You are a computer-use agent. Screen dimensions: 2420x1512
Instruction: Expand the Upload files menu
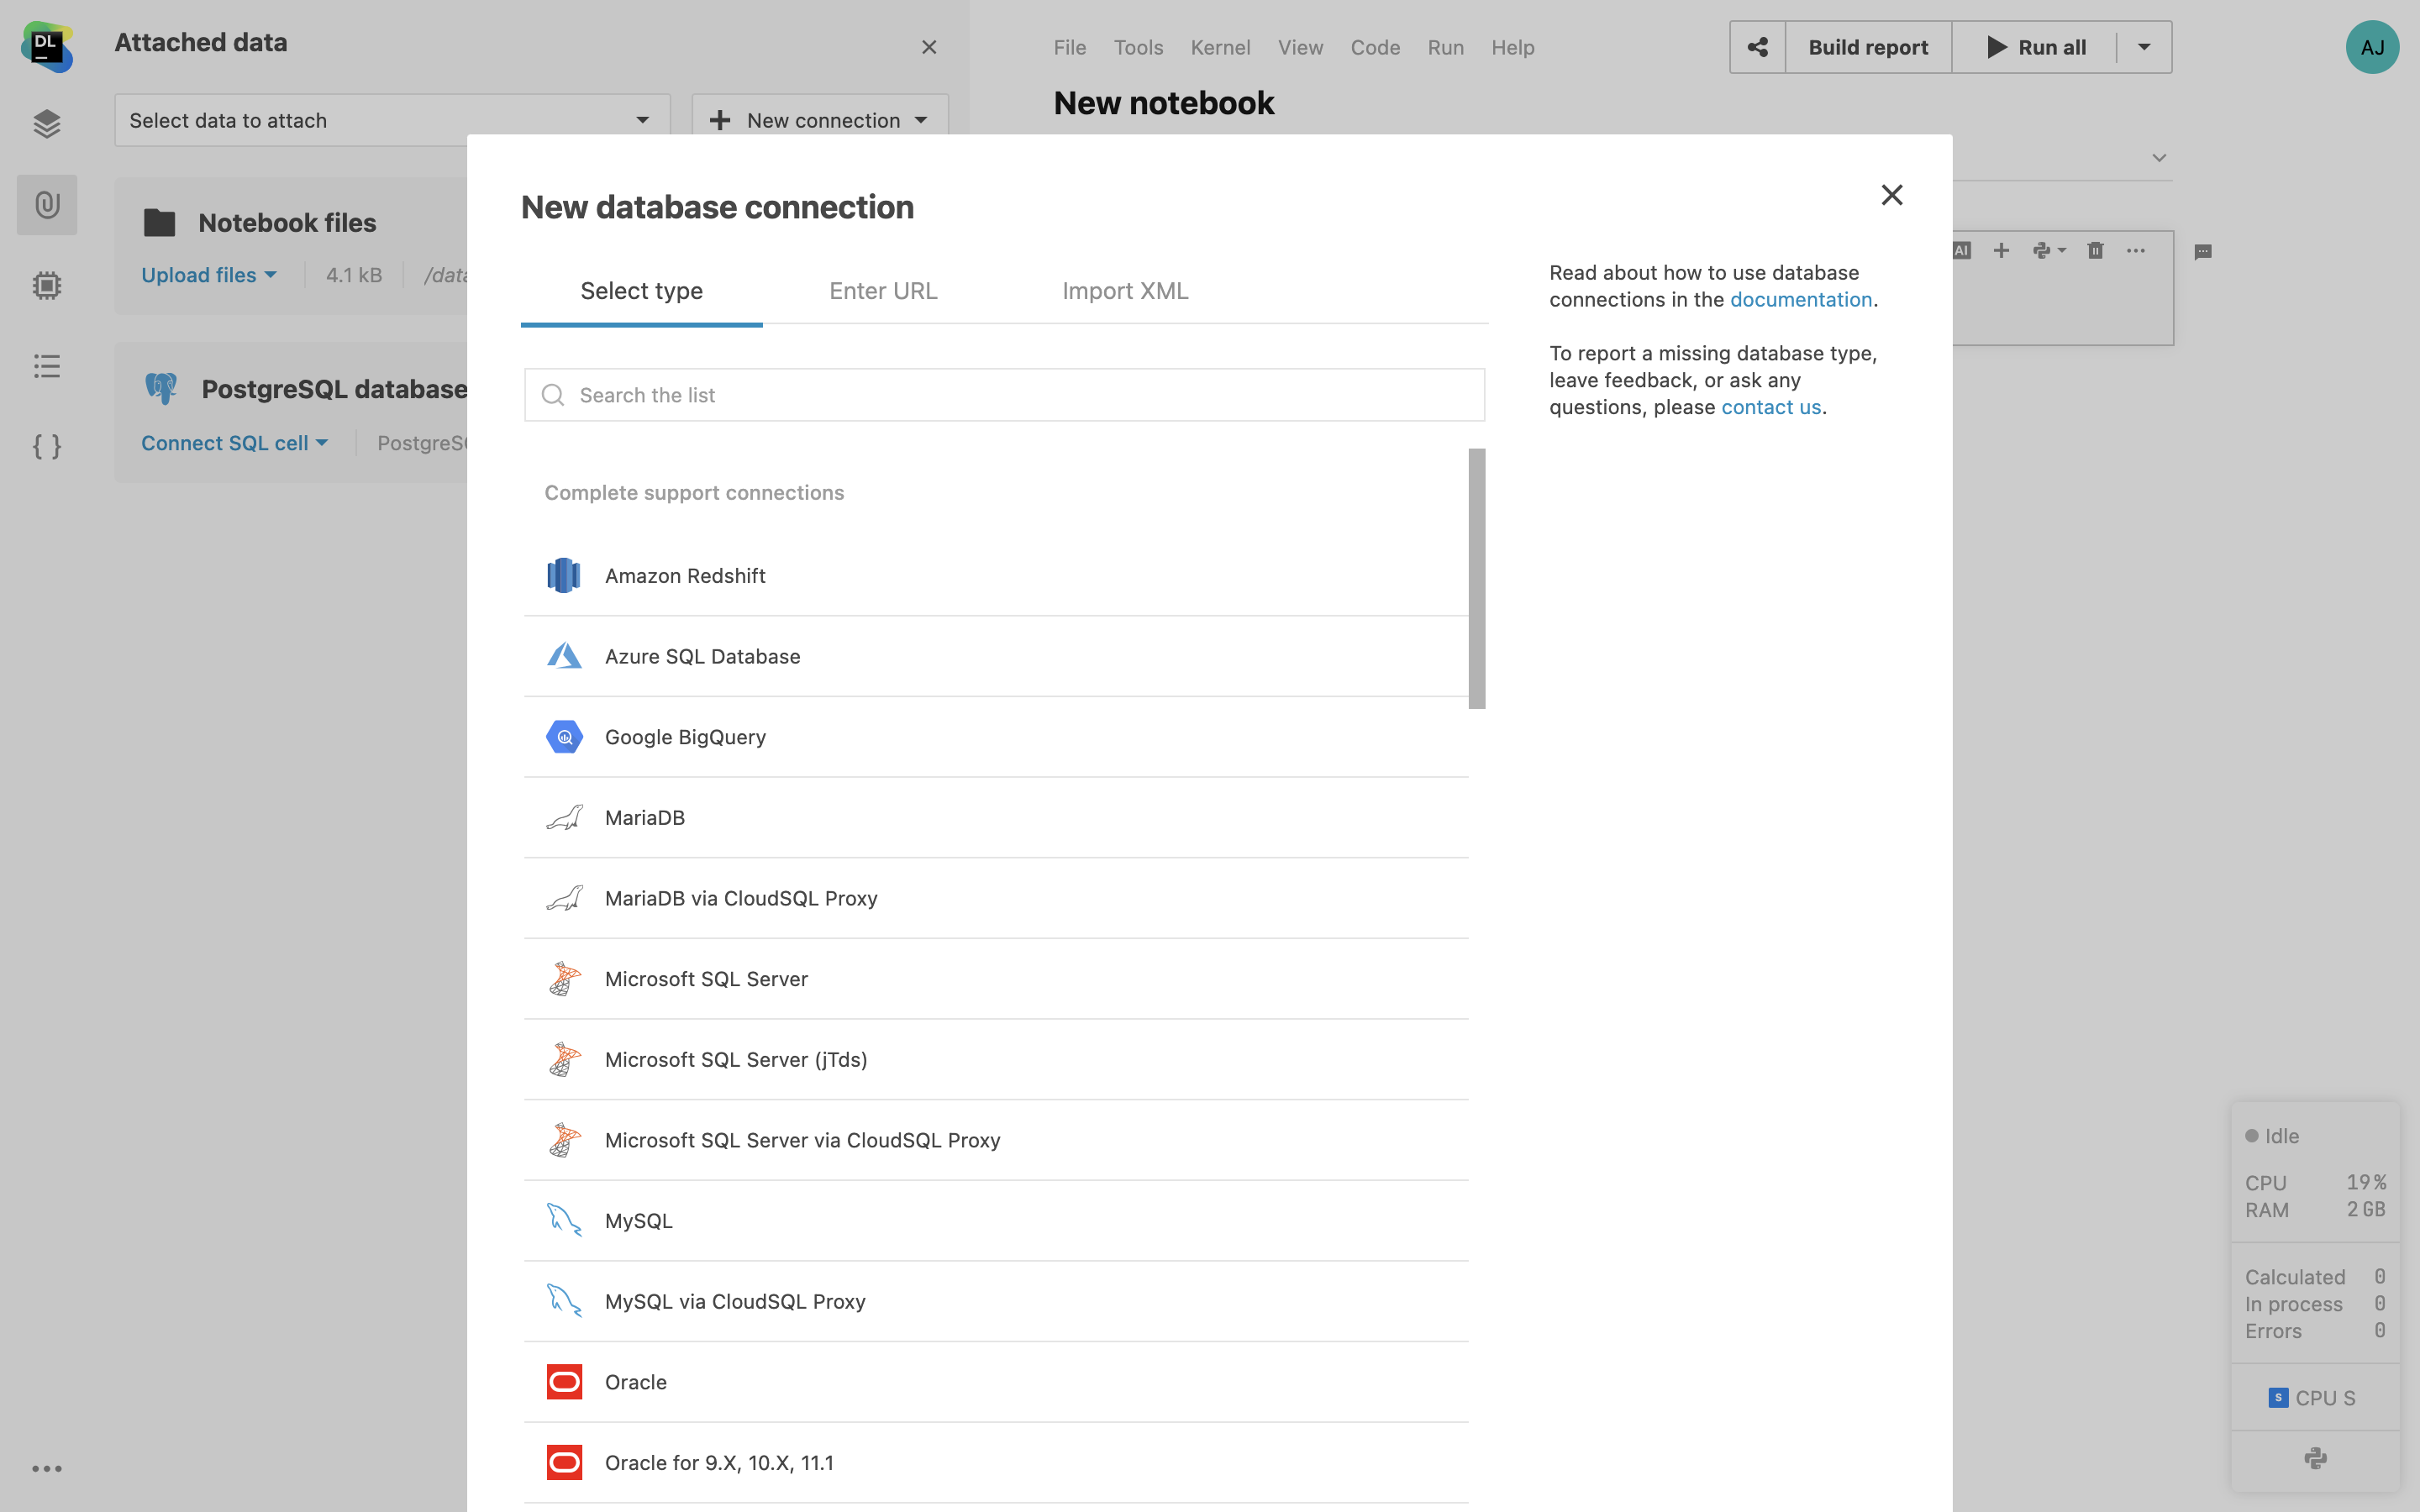[208, 275]
